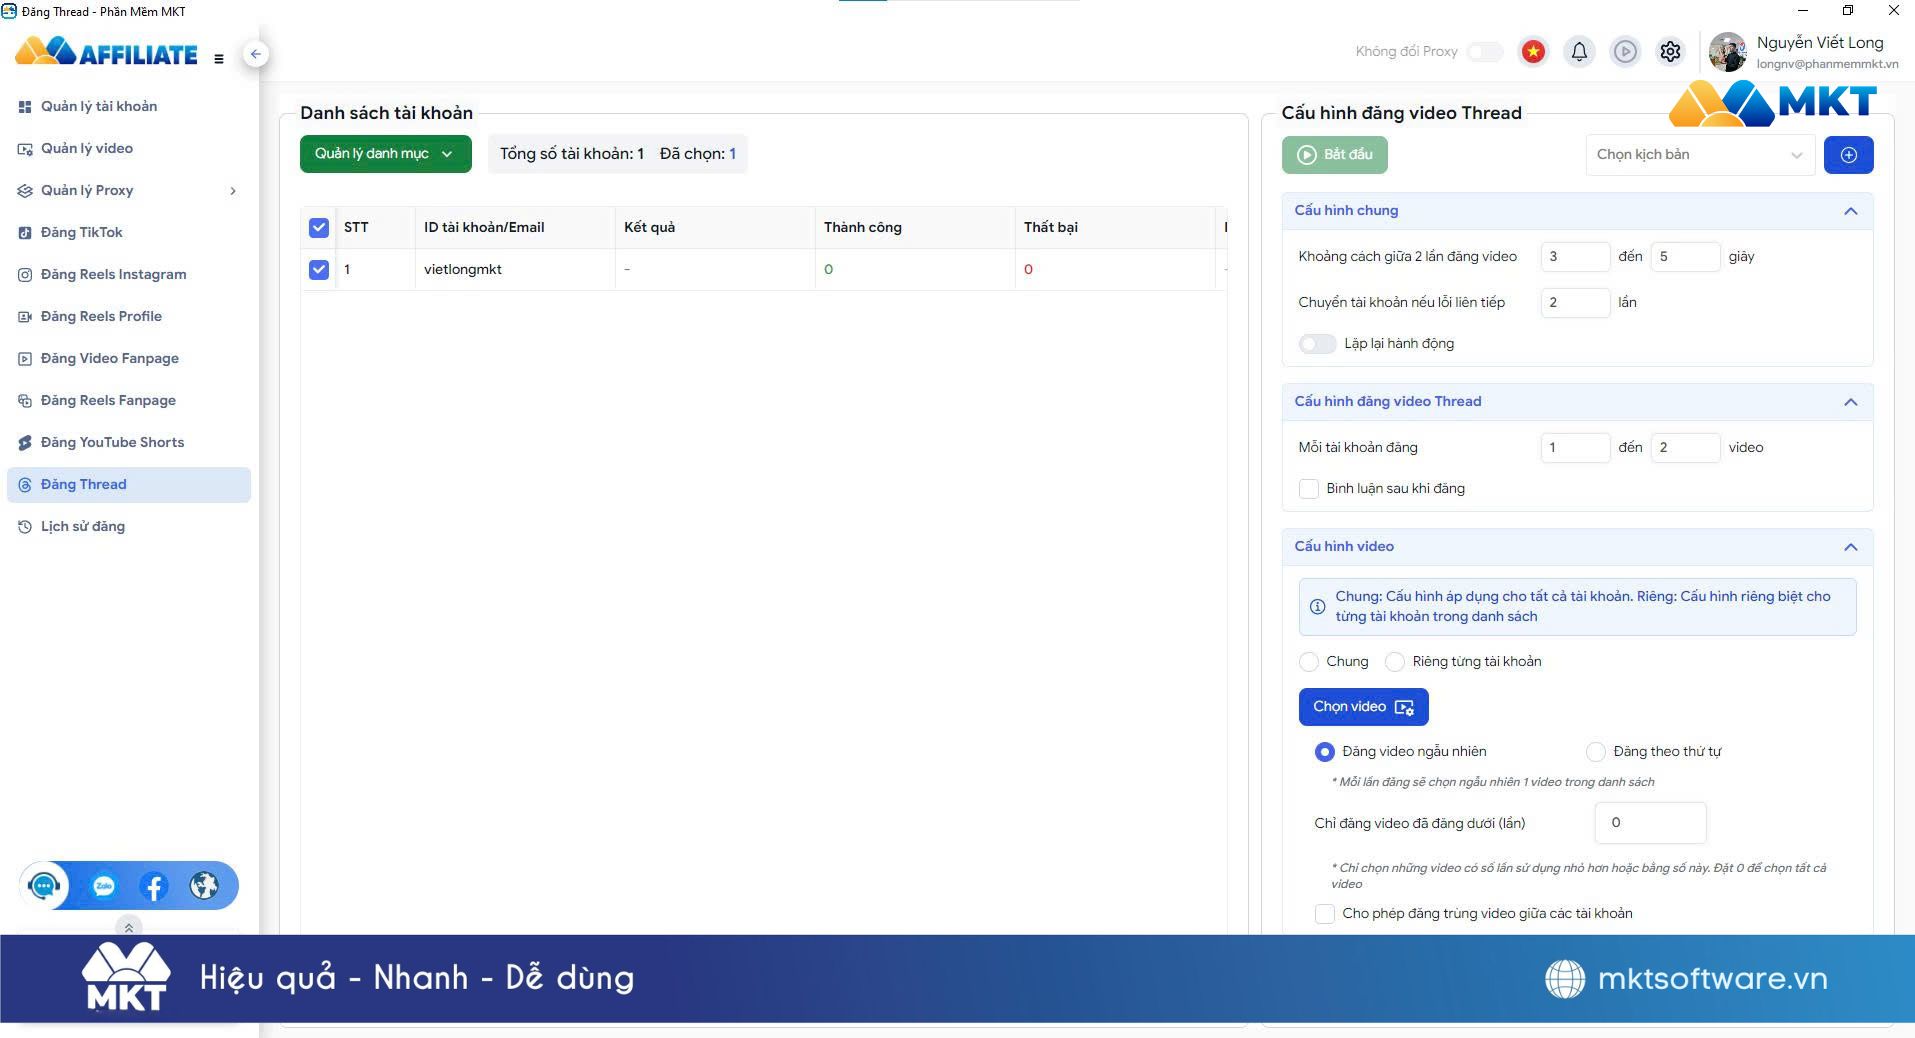The image size is (1915, 1038).
Task: Collapse the Cấu hình chung section
Action: pos(1850,211)
